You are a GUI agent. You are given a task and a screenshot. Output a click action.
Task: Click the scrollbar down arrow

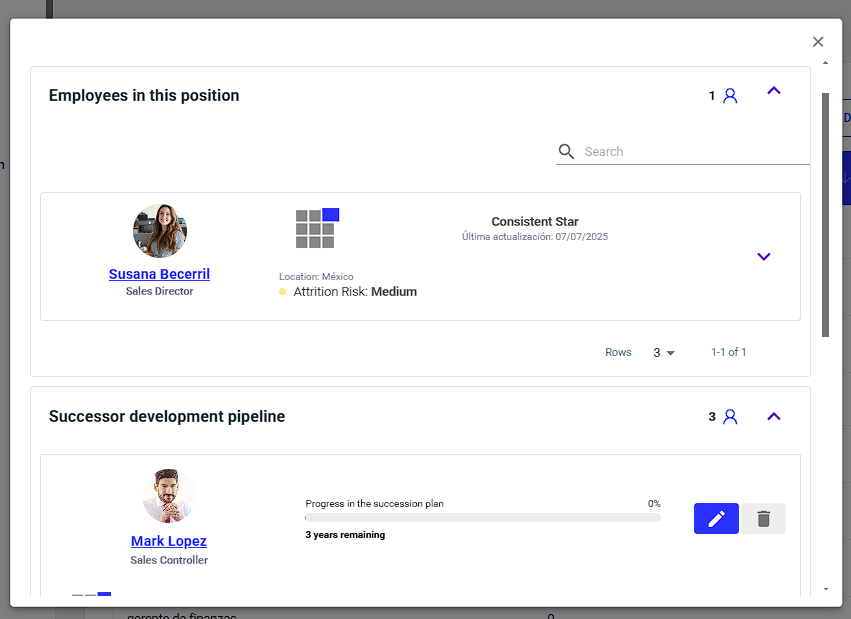point(825,589)
